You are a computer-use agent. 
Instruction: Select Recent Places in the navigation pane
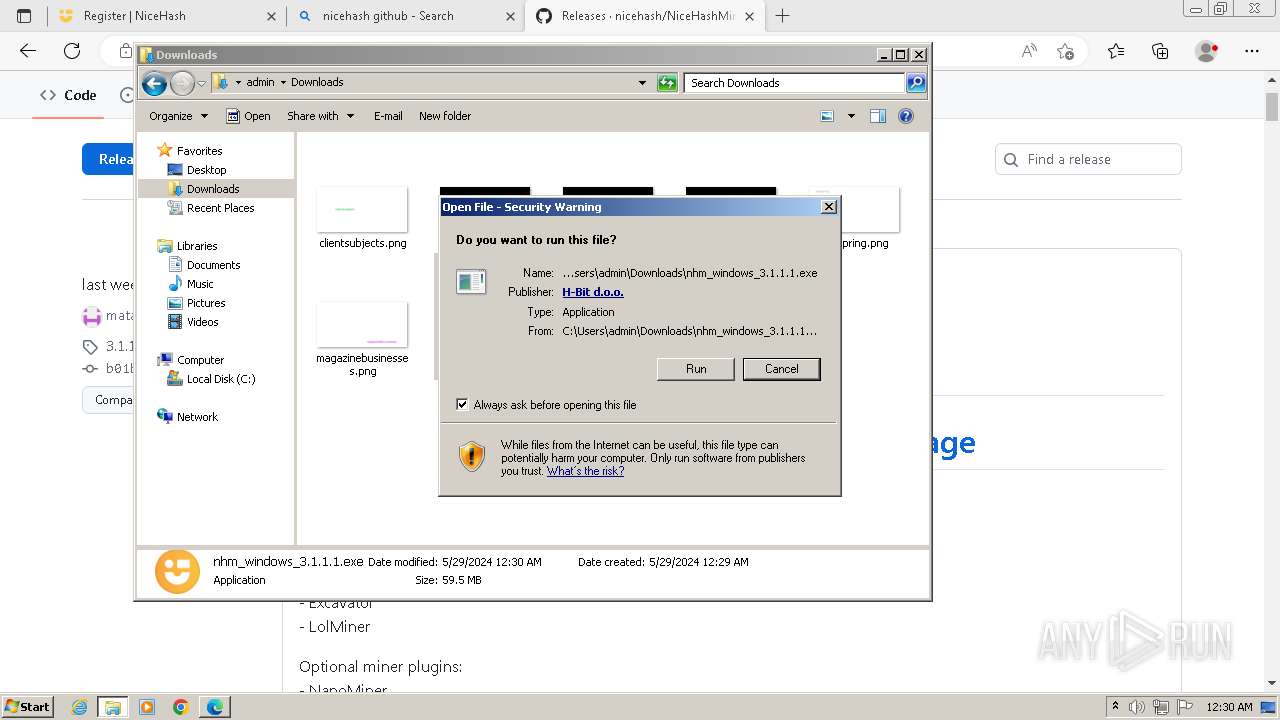[x=220, y=208]
